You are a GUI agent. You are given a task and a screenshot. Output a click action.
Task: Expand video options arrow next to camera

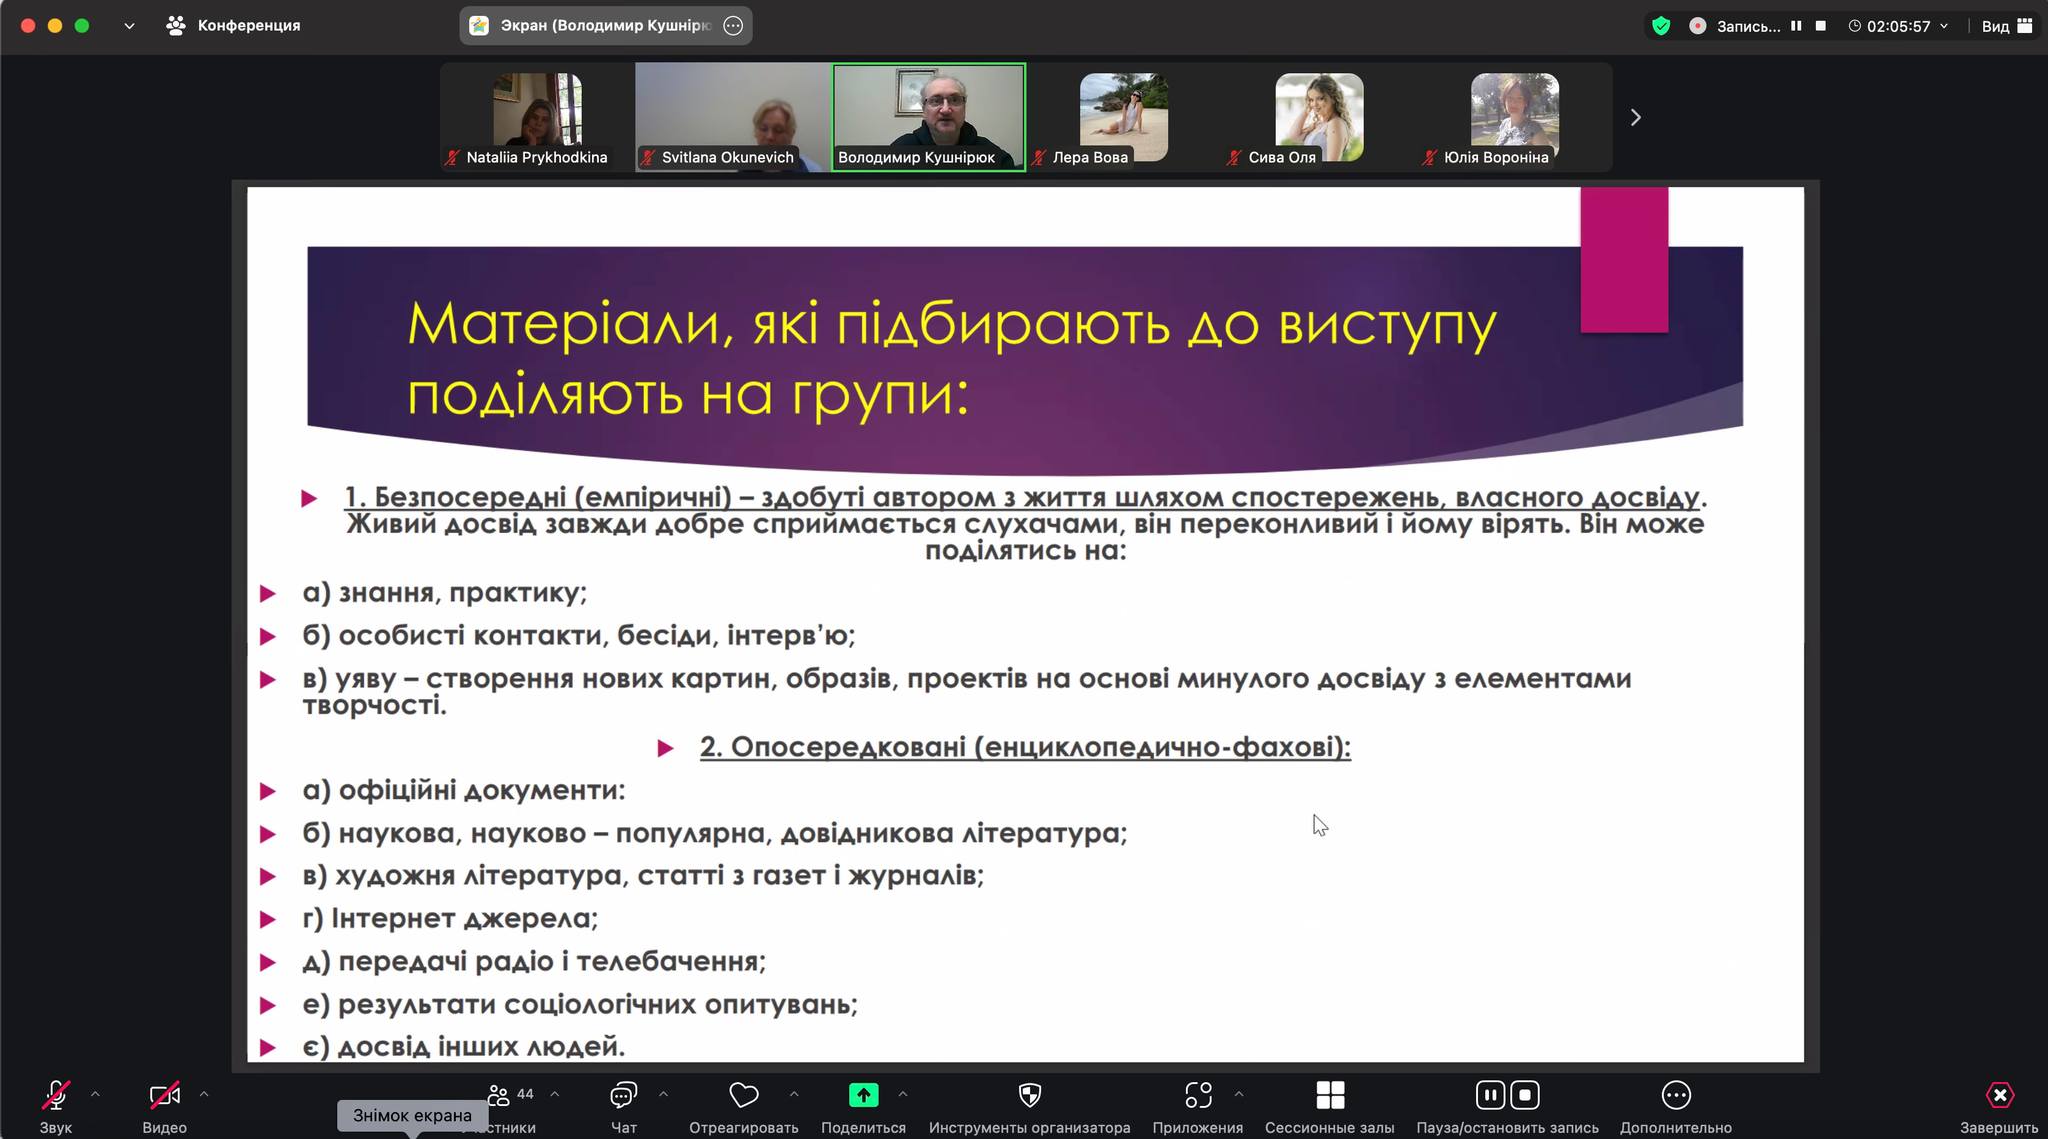204,1095
